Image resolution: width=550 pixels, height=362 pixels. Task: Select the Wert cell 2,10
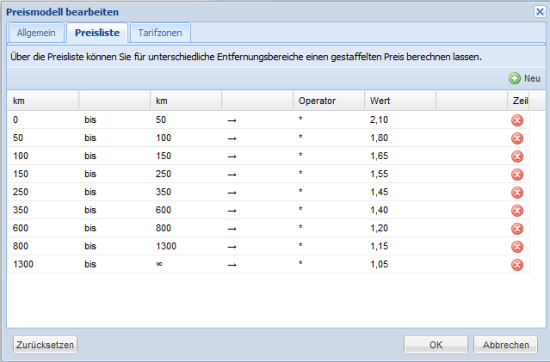(x=400, y=120)
